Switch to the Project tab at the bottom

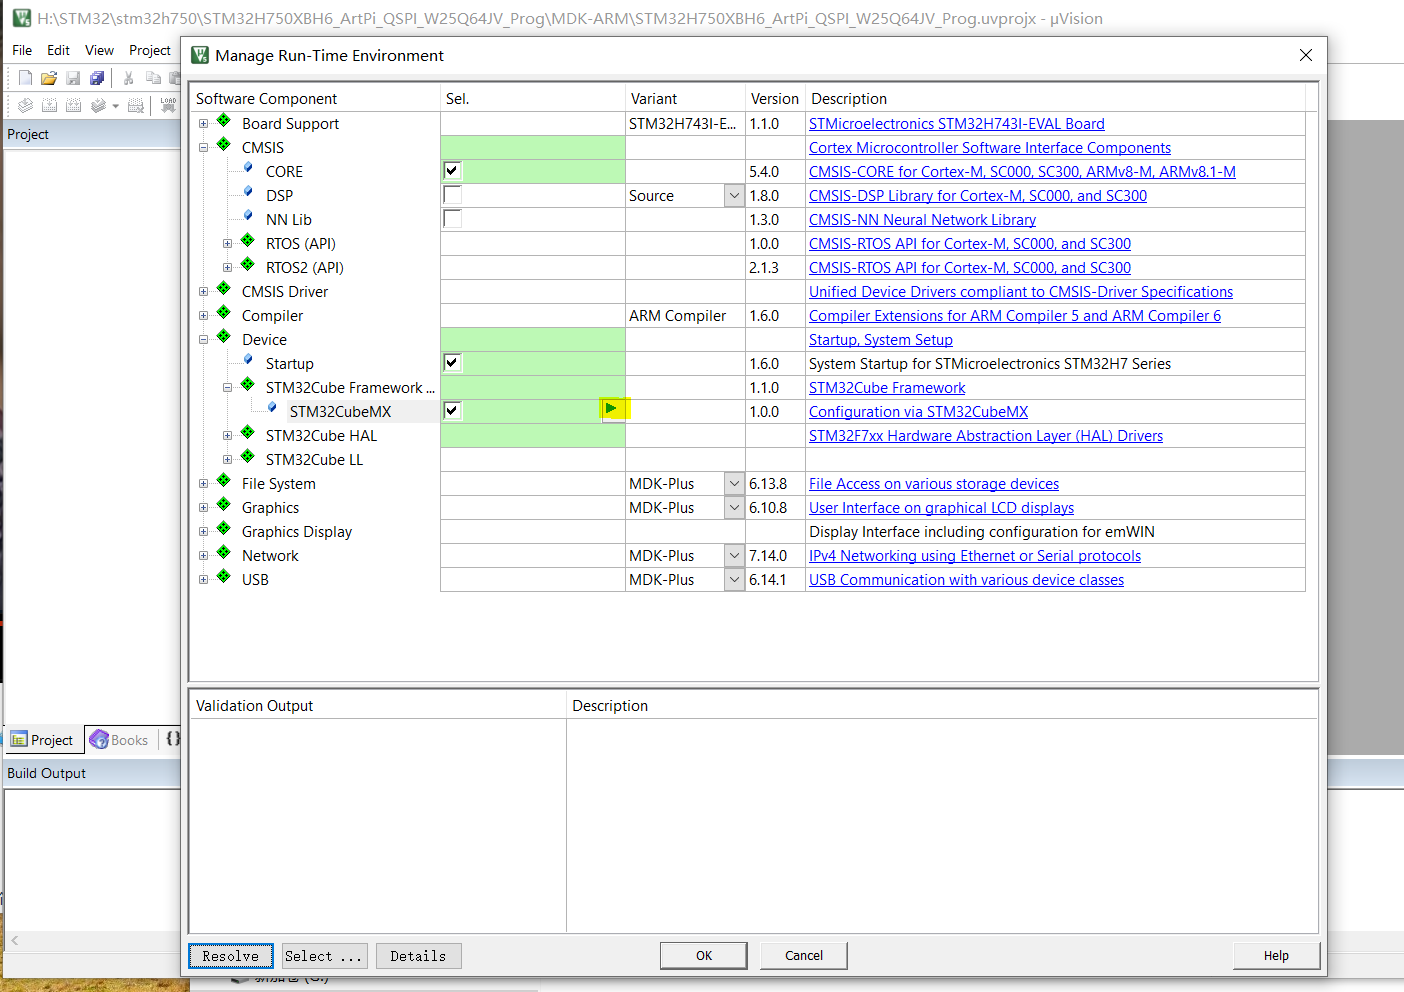coord(43,740)
